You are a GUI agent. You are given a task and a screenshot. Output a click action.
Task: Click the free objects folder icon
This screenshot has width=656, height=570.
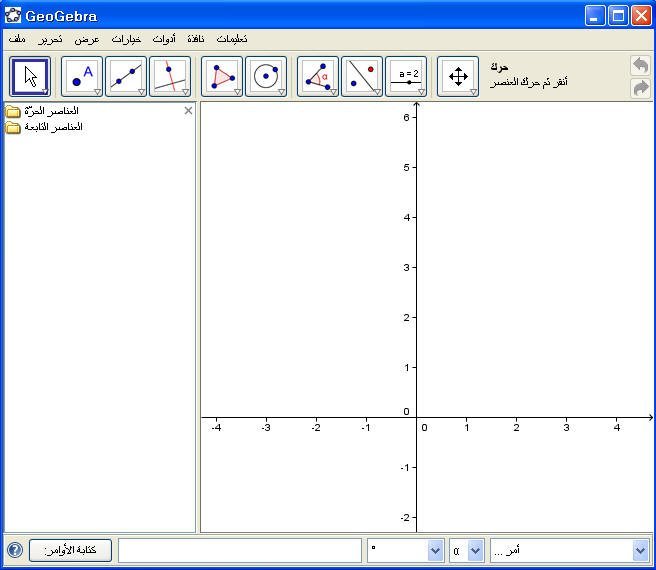pyautogui.click(x=13, y=111)
